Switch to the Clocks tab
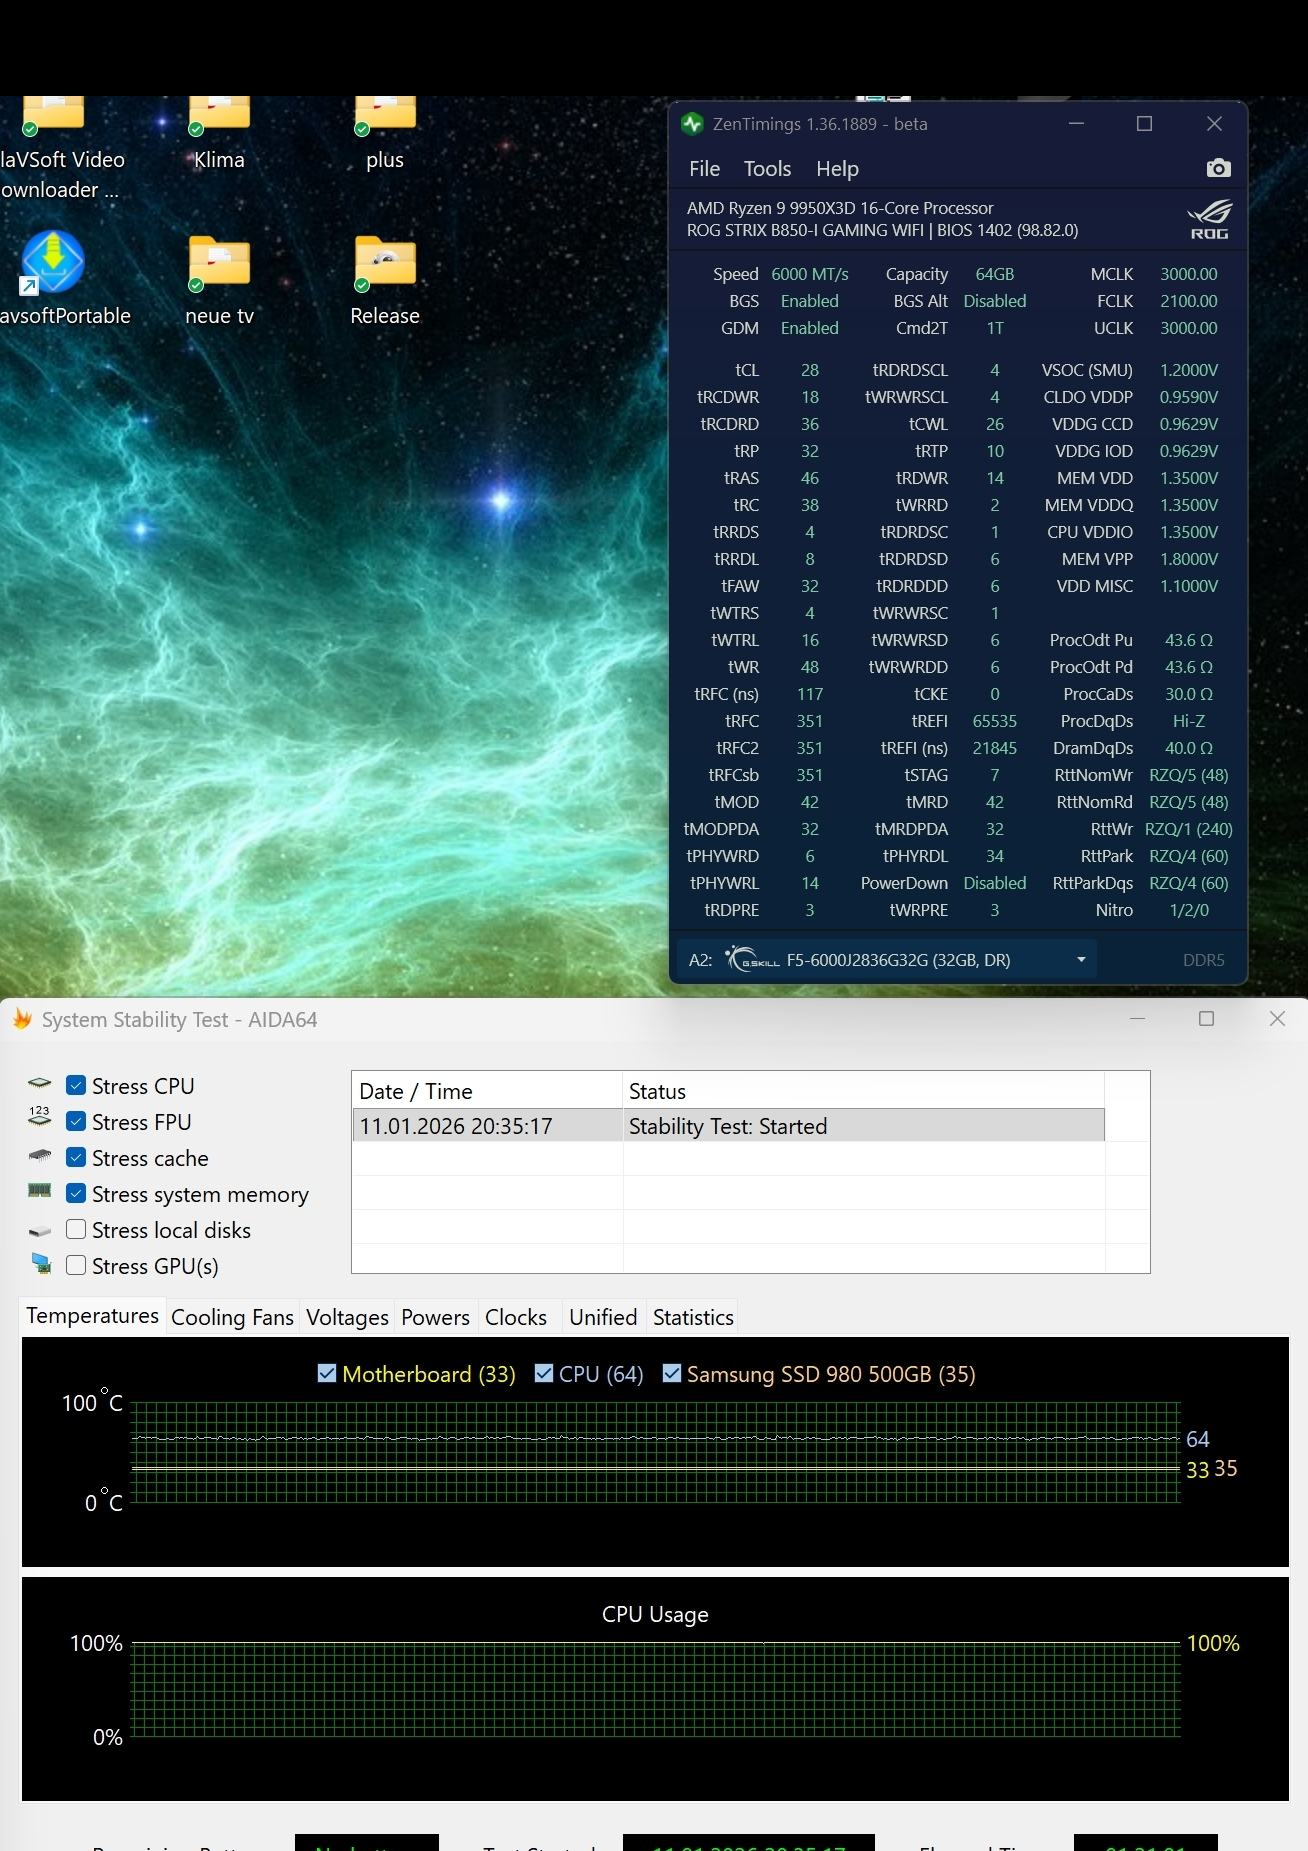The image size is (1308, 1851). click(516, 1317)
